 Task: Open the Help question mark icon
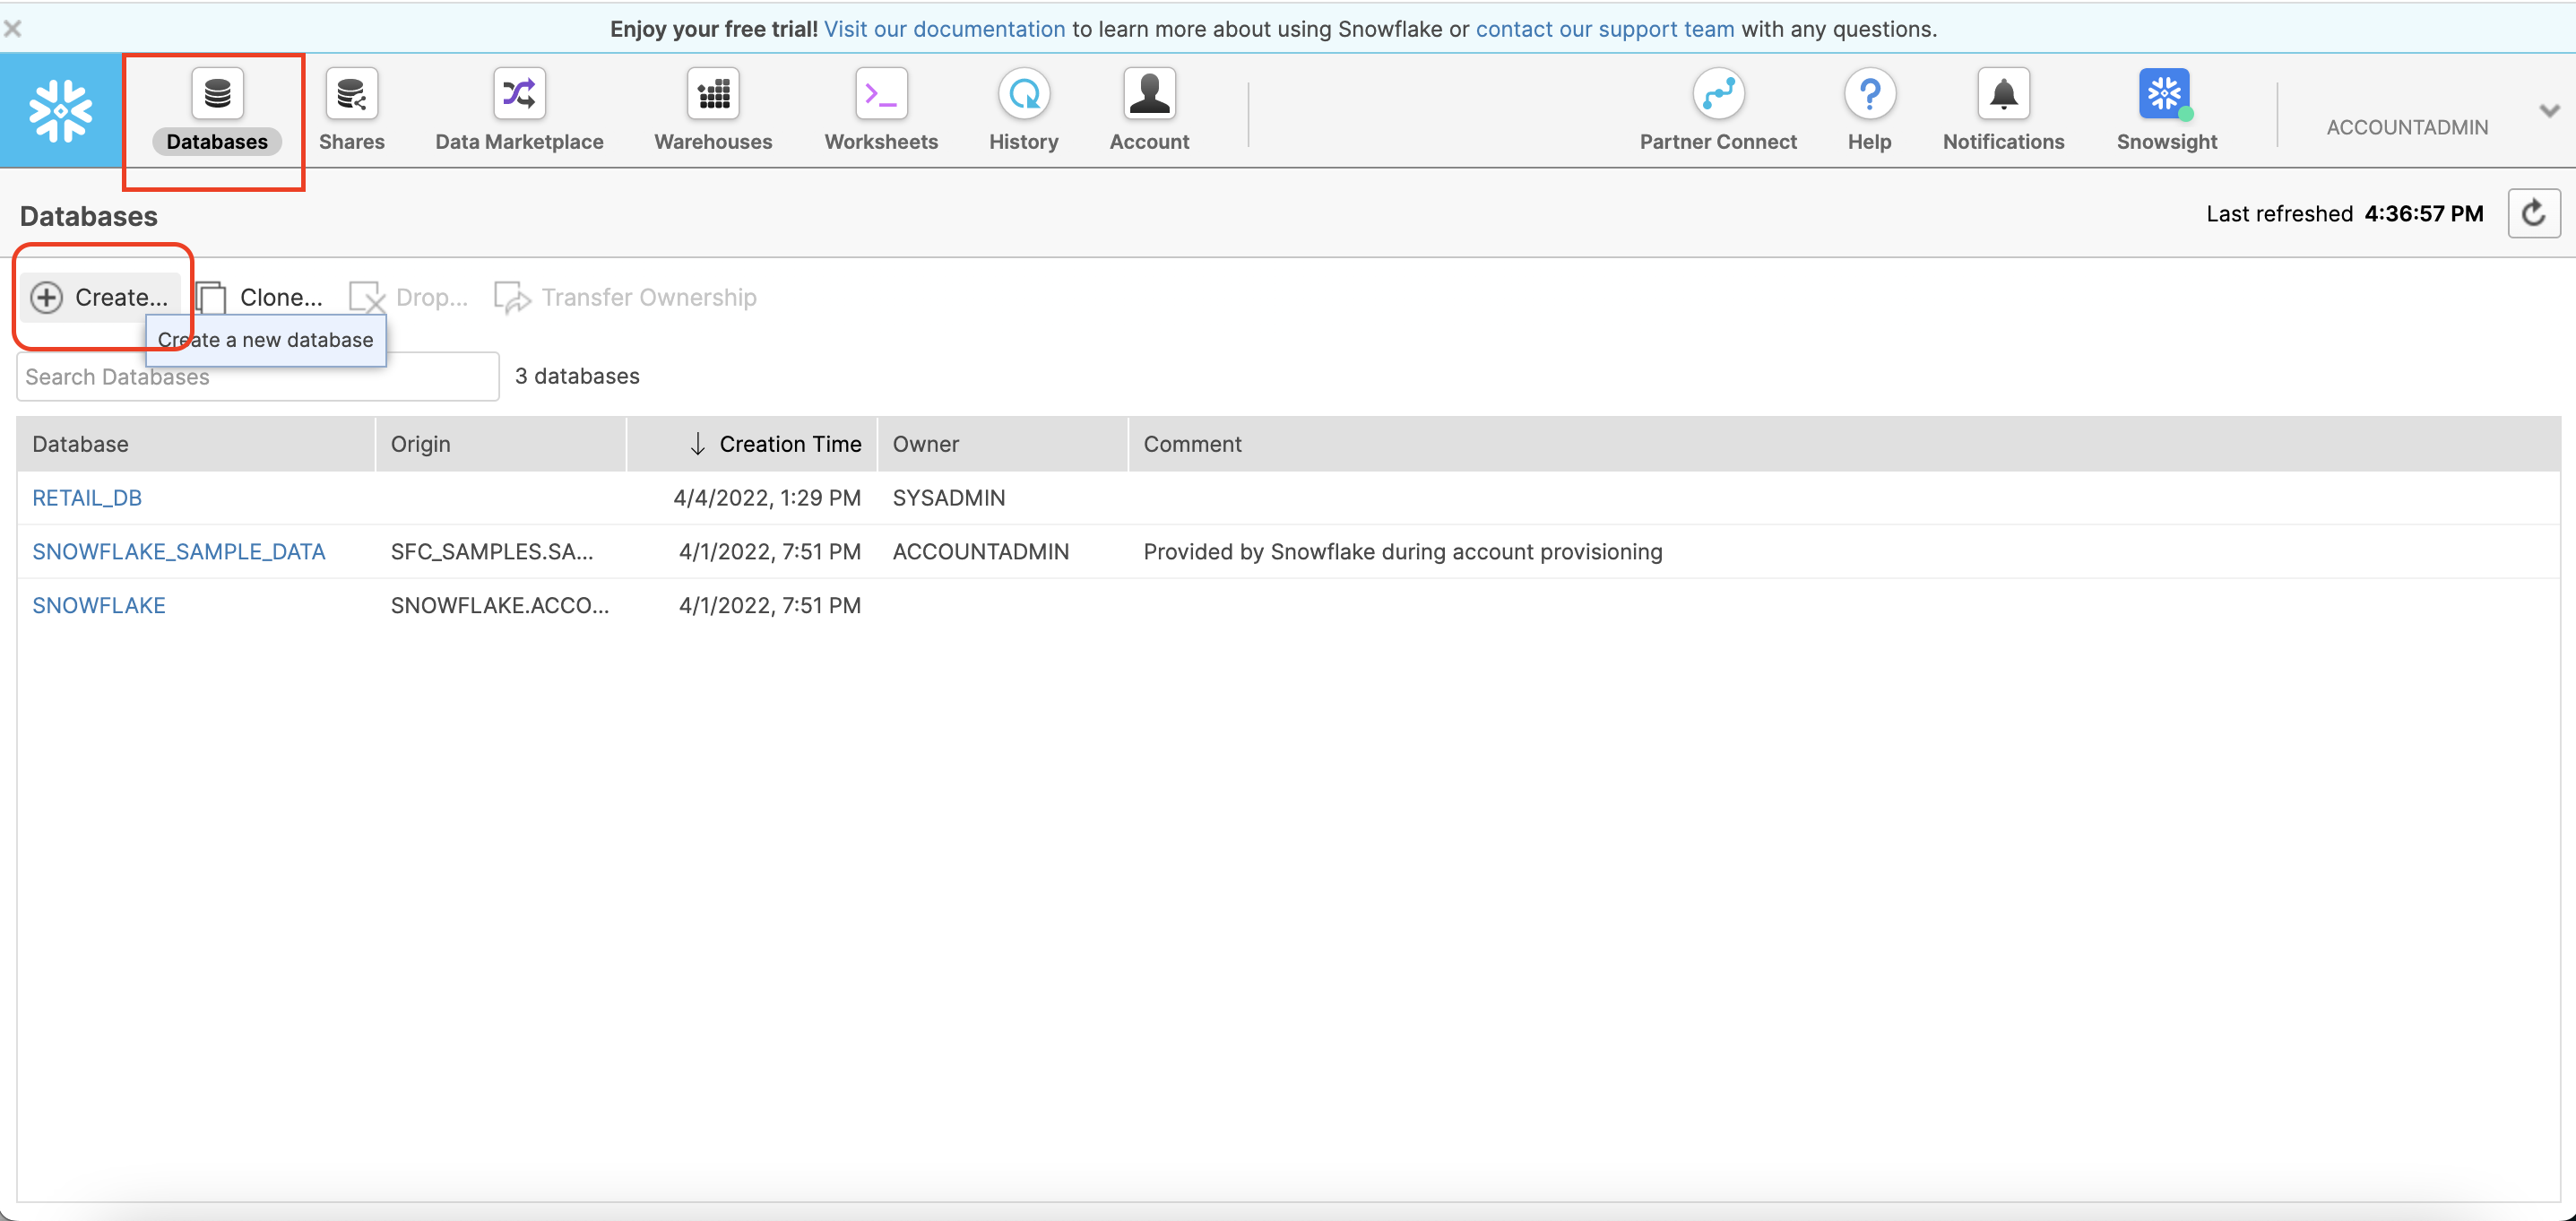tap(1869, 94)
